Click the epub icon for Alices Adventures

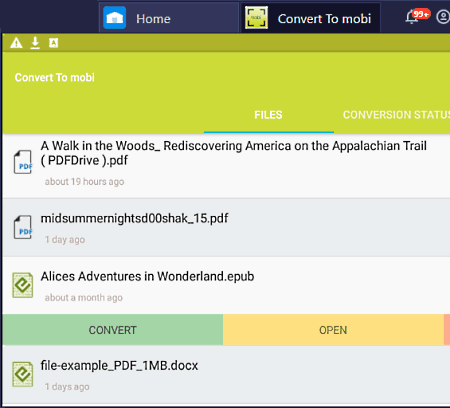pos(23,285)
